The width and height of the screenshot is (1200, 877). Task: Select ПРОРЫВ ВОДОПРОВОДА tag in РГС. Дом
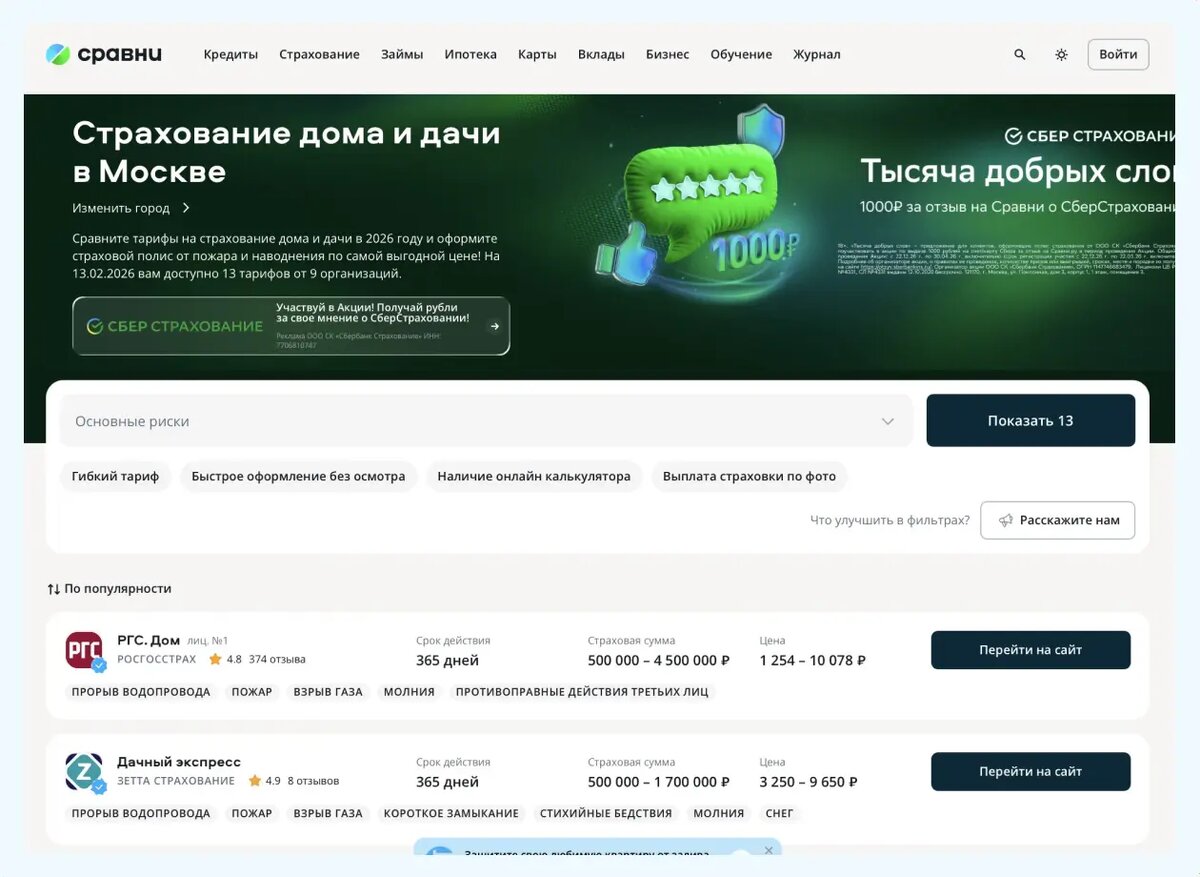pos(141,692)
